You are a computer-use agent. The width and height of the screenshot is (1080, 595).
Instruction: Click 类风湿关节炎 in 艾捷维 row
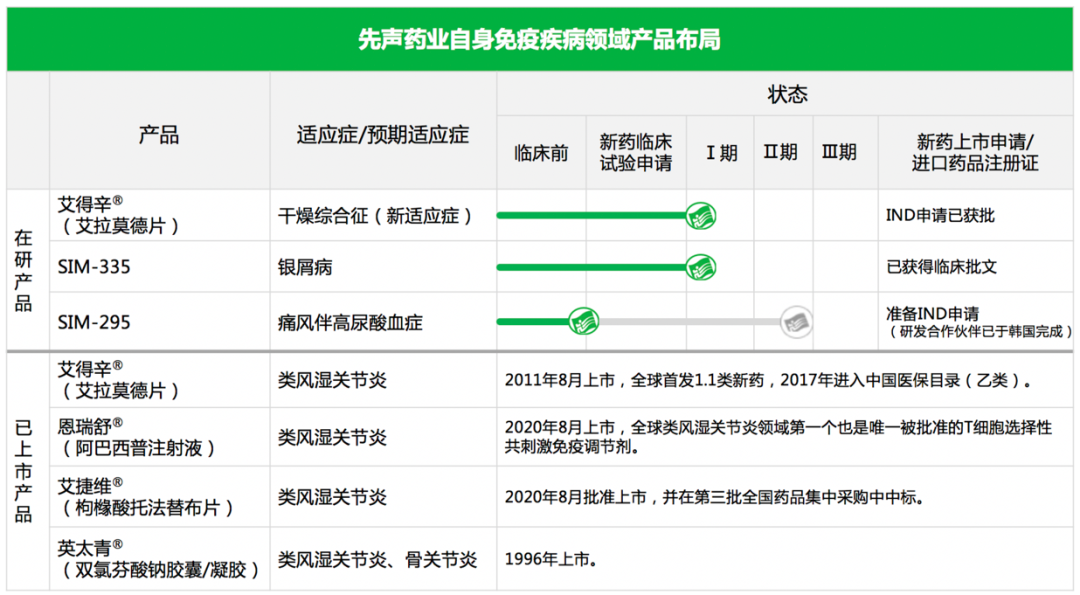(x=332, y=497)
